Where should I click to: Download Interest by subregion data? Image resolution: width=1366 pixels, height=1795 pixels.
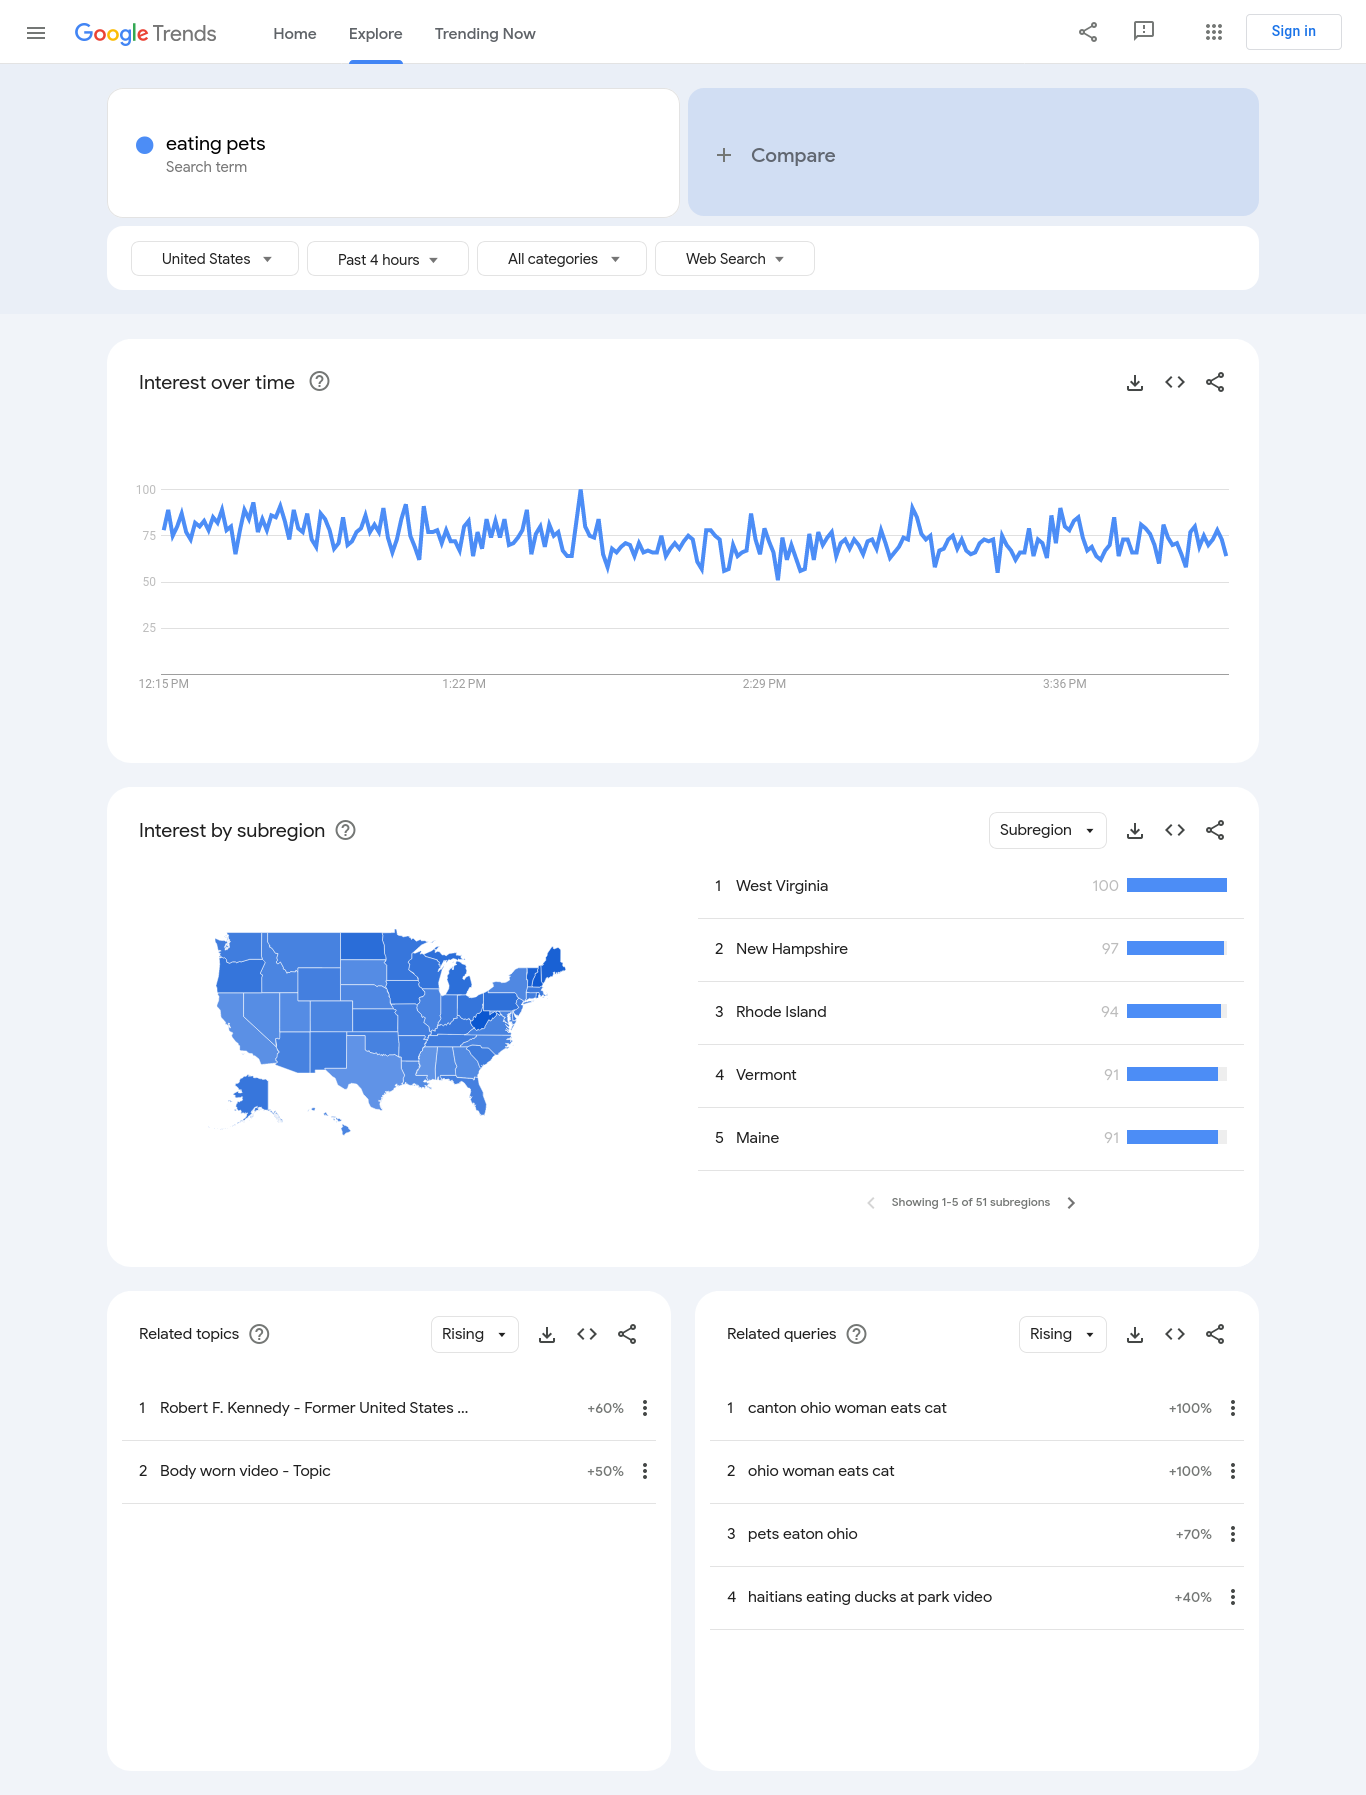(1135, 830)
